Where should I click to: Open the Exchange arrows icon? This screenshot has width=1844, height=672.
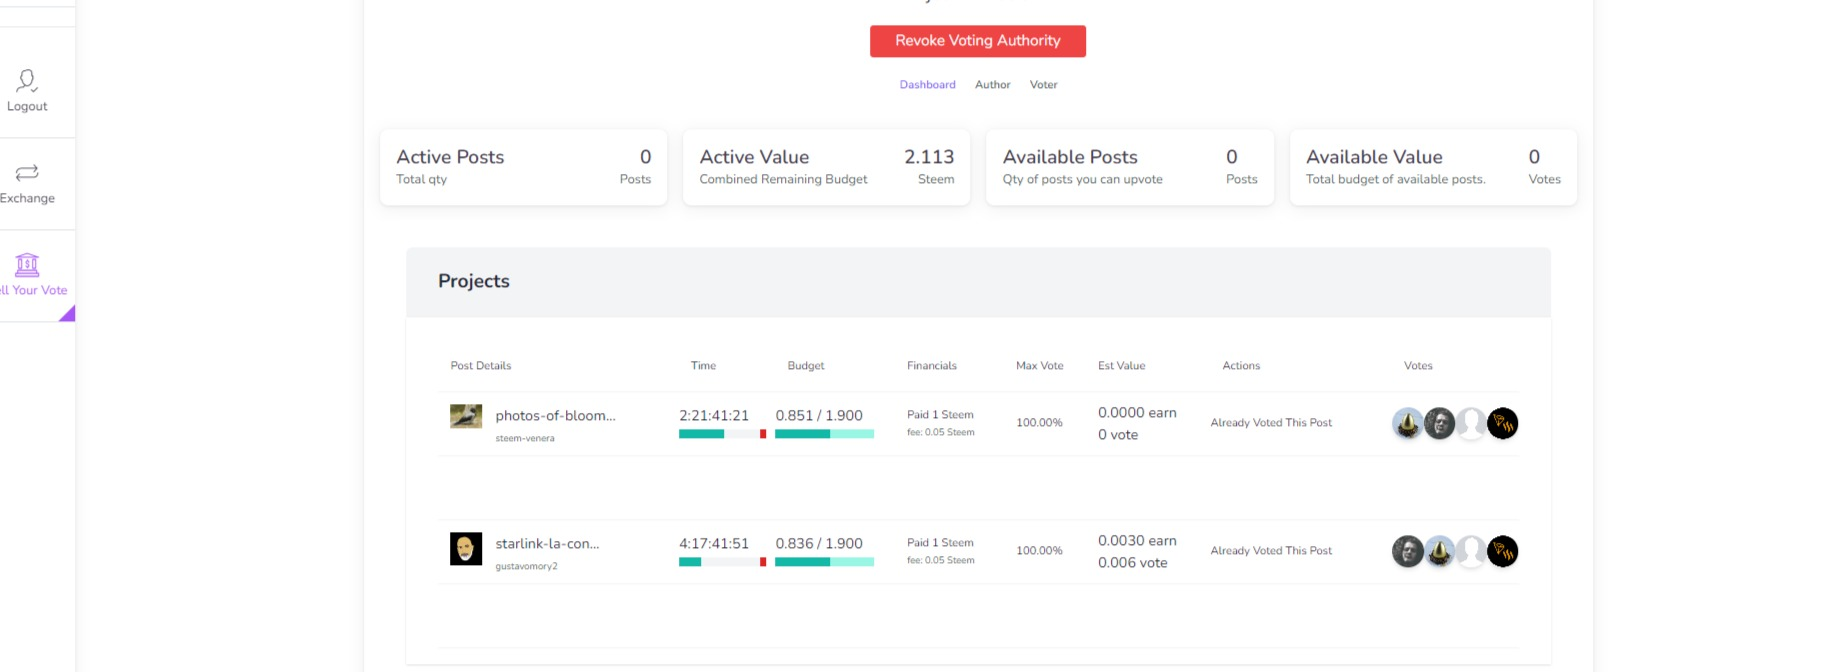point(27,173)
